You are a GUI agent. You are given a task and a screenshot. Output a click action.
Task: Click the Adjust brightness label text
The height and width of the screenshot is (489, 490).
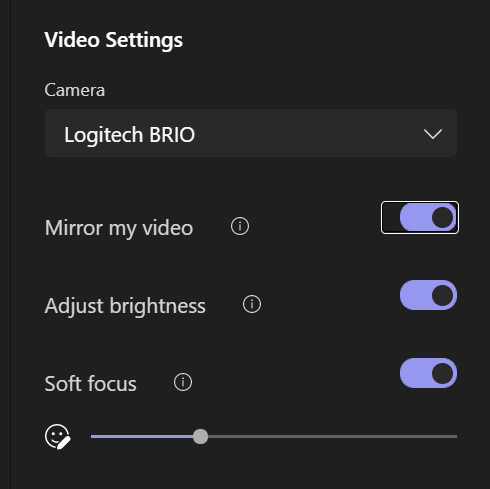coord(125,306)
